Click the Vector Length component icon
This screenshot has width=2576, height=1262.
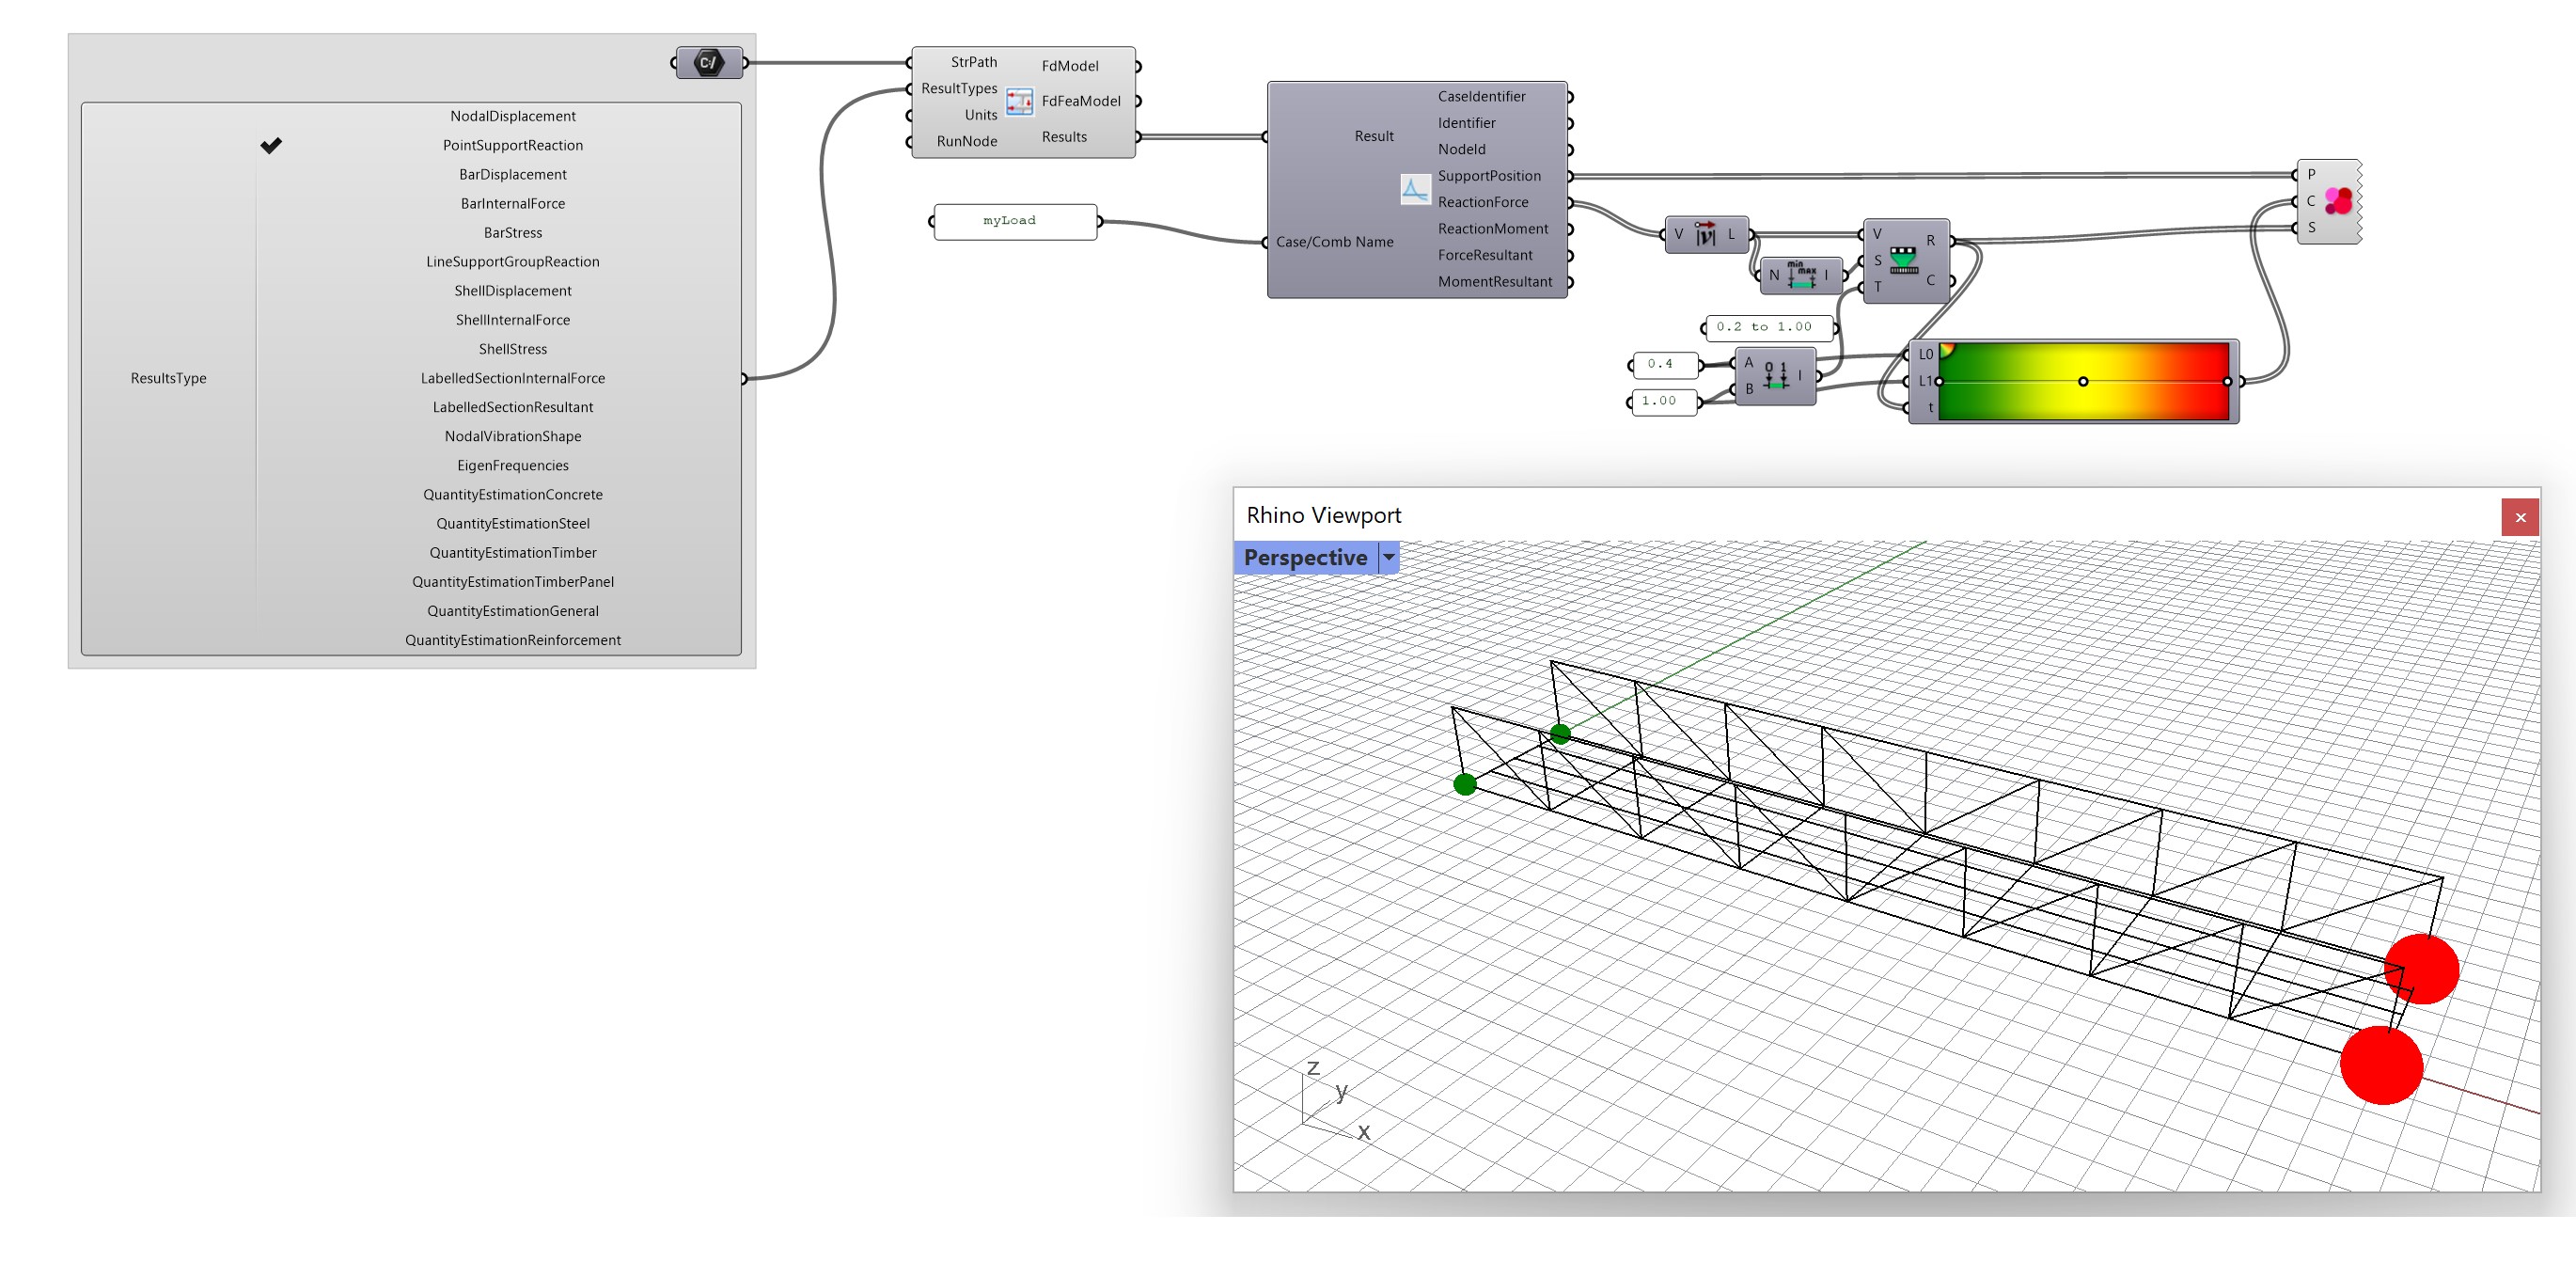pos(1705,235)
